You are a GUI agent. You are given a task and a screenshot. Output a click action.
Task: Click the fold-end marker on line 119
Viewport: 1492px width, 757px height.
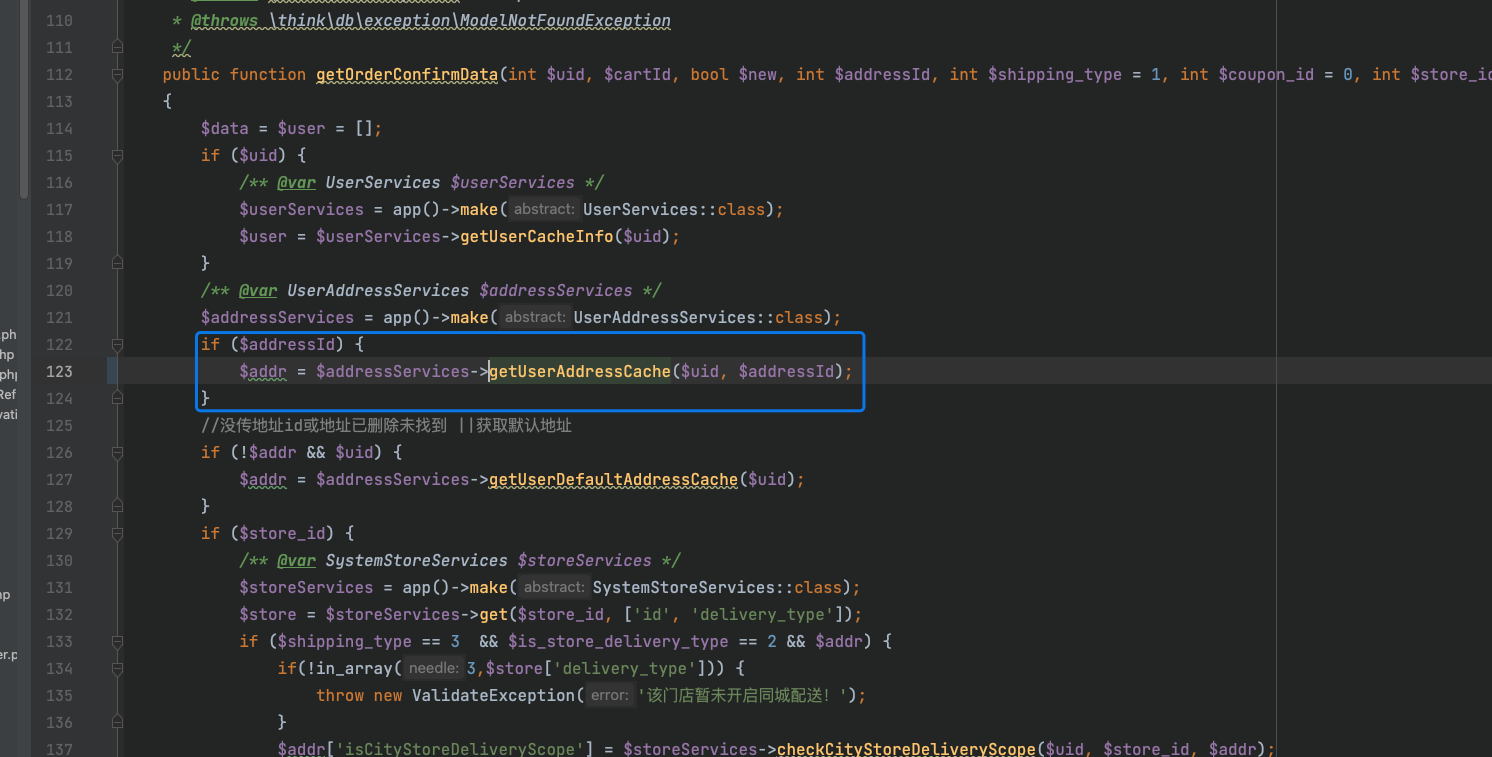118,263
